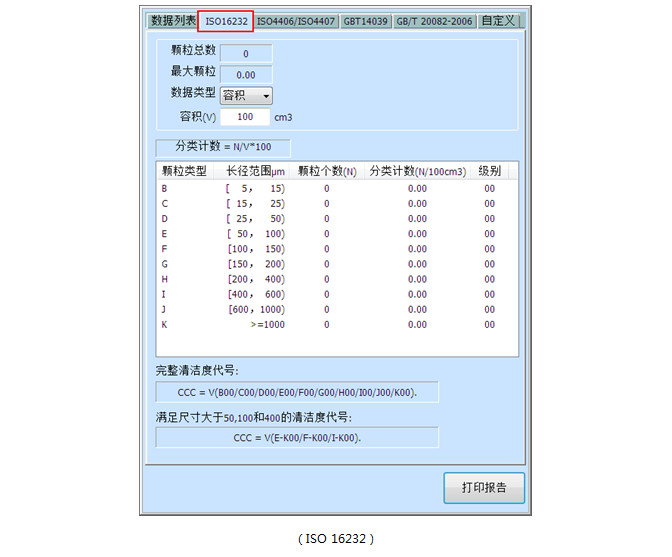Click the 最大颗粒 value field
672x557 pixels.
click(x=245, y=75)
